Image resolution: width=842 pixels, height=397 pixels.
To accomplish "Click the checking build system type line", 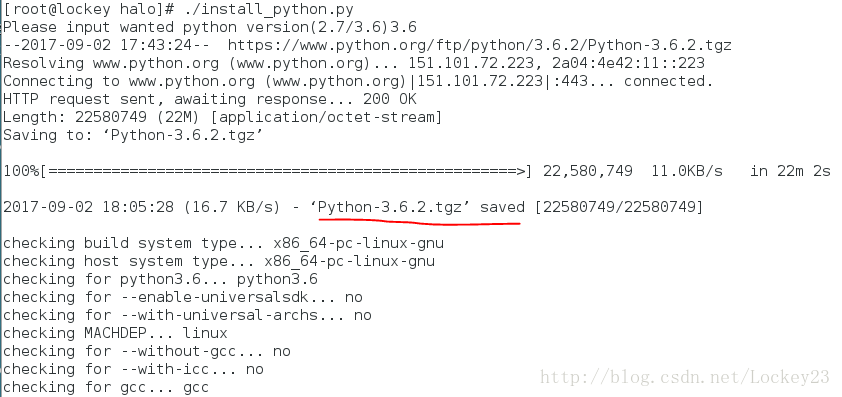I will 223,243.
